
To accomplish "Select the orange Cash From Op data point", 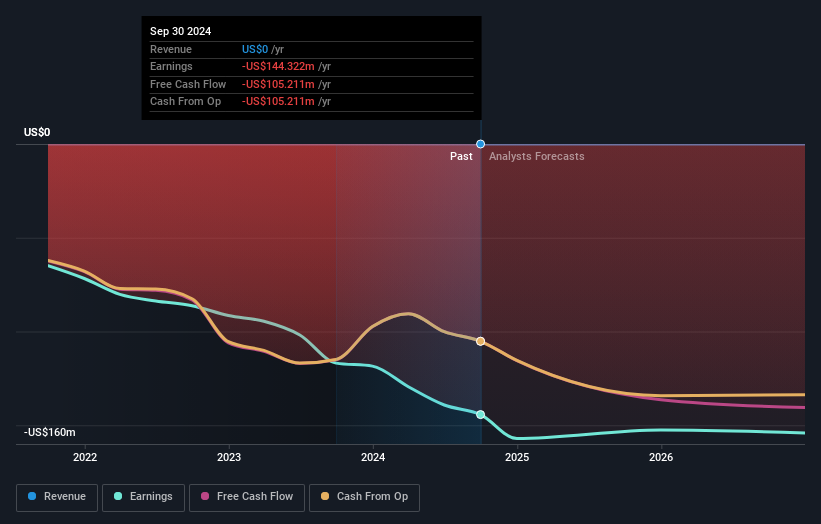I will [480, 341].
